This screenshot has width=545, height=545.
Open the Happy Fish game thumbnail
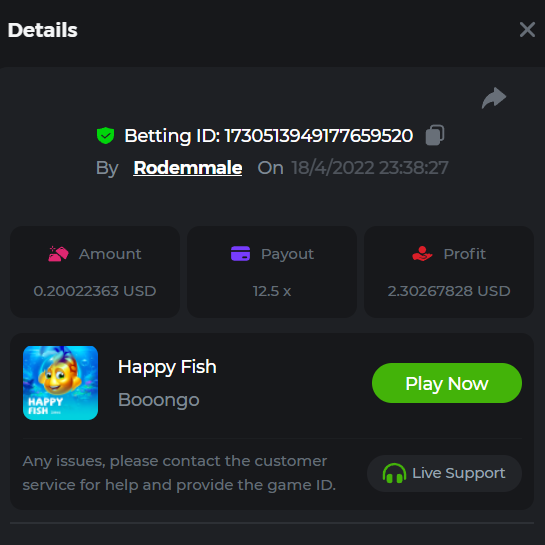click(60, 383)
